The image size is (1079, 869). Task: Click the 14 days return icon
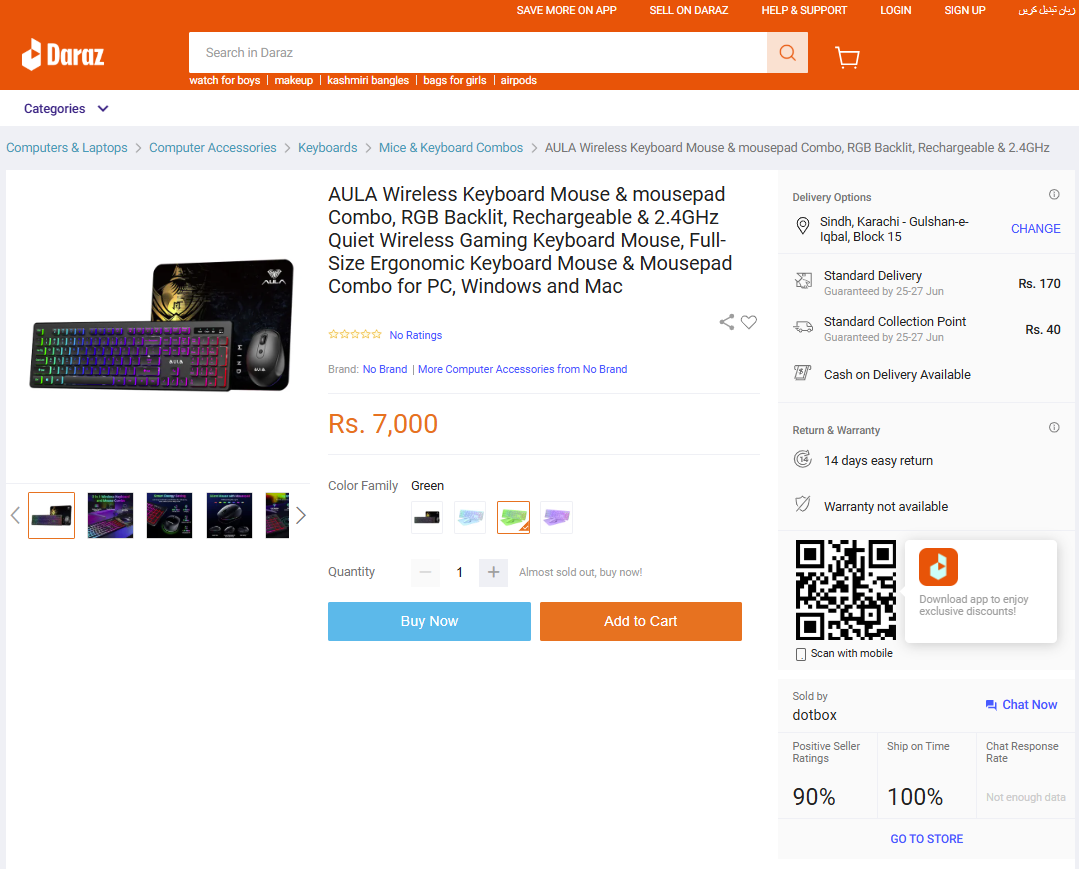tap(802, 459)
